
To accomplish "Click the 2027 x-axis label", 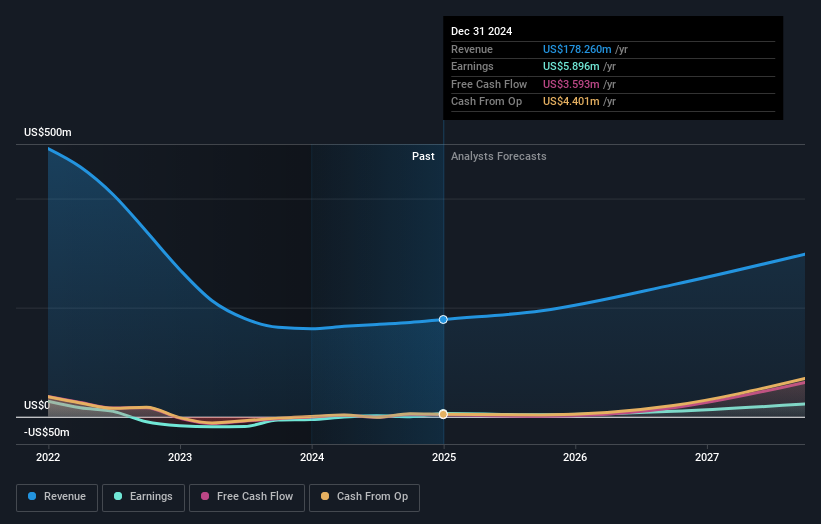I will (x=707, y=457).
